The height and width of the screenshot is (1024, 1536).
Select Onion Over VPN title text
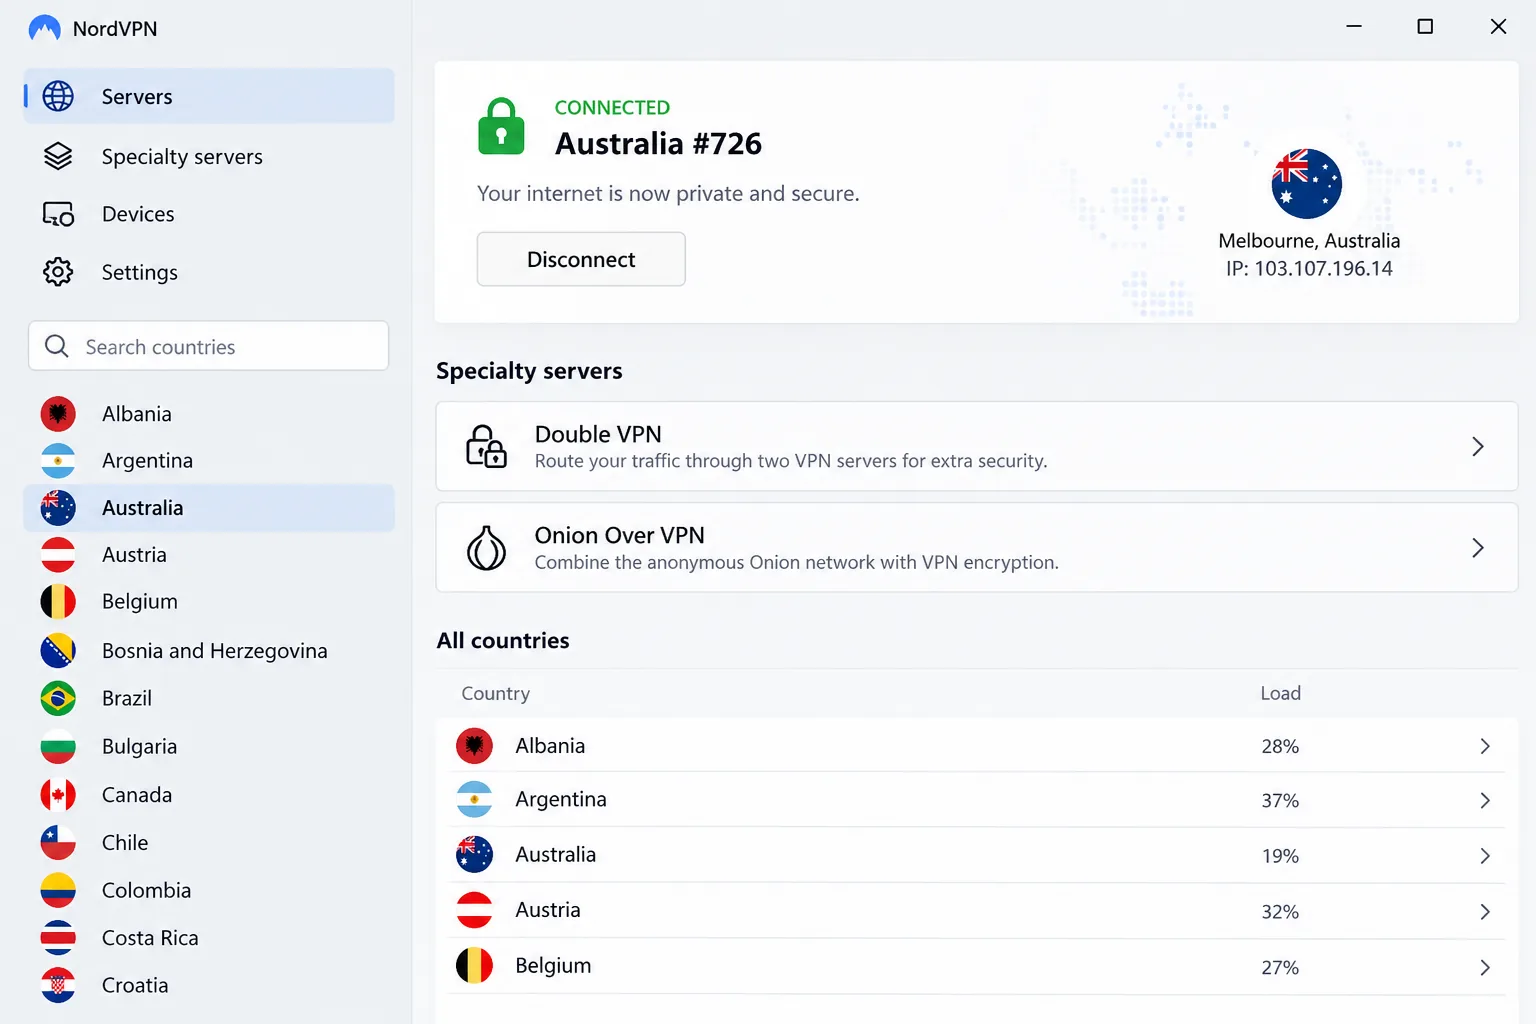[x=620, y=535]
